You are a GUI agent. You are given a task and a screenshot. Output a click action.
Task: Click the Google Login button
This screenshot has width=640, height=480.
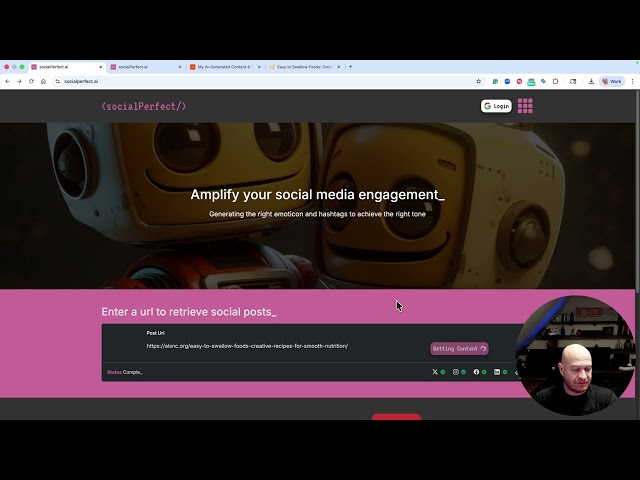(496, 106)
